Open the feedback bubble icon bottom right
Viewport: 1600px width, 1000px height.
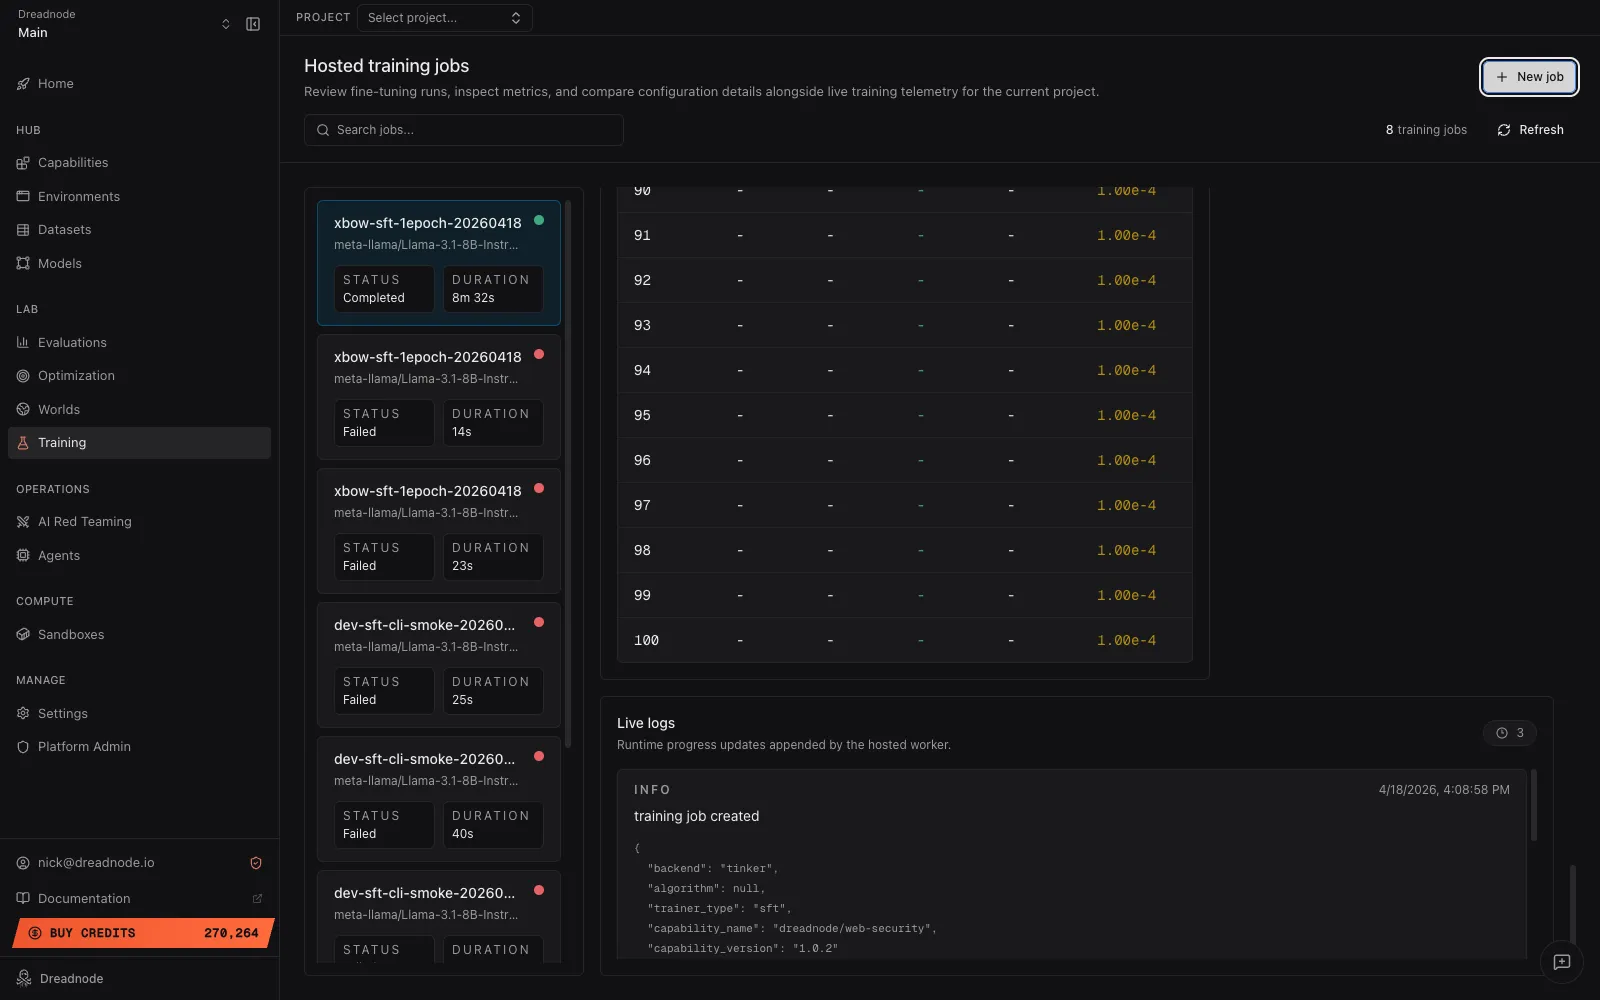[1561, 963]
